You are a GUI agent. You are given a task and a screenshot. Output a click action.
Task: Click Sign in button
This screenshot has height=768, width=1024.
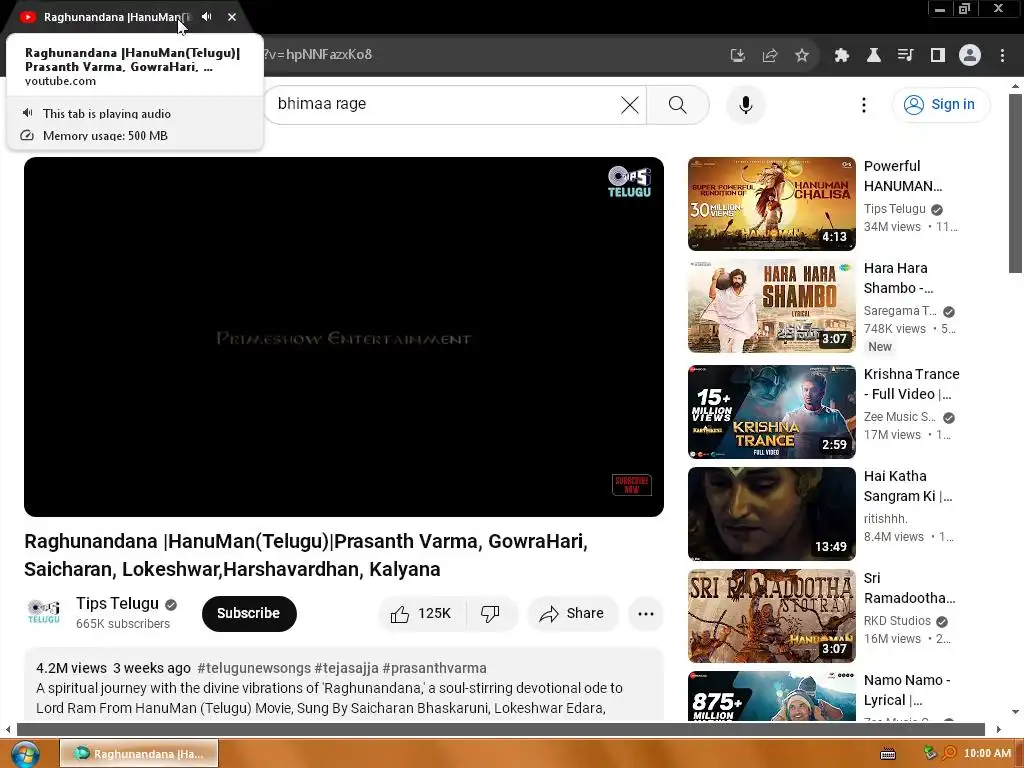(x=940, y=104)
